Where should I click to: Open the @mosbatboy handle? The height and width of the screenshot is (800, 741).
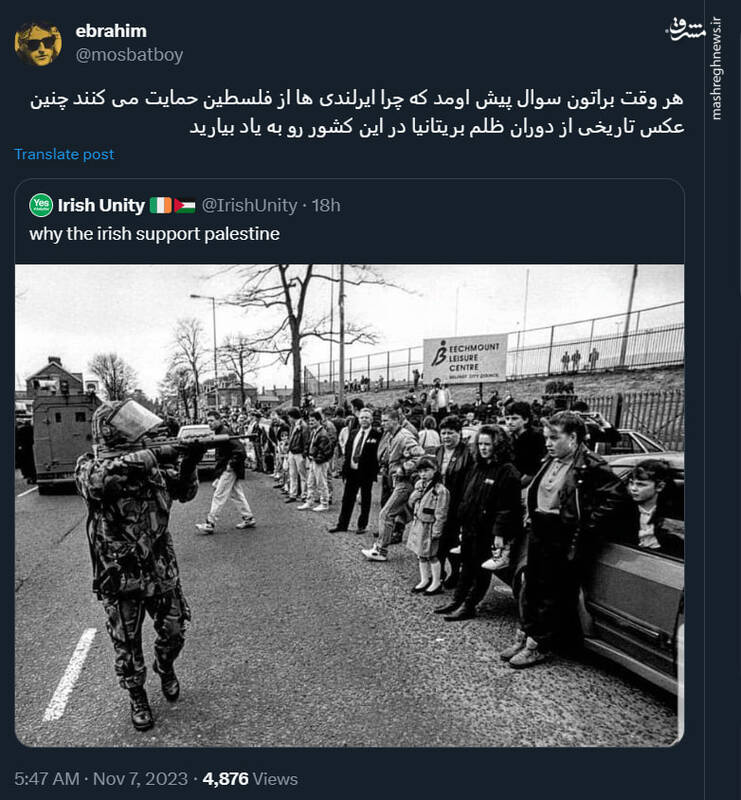[129, 55]
